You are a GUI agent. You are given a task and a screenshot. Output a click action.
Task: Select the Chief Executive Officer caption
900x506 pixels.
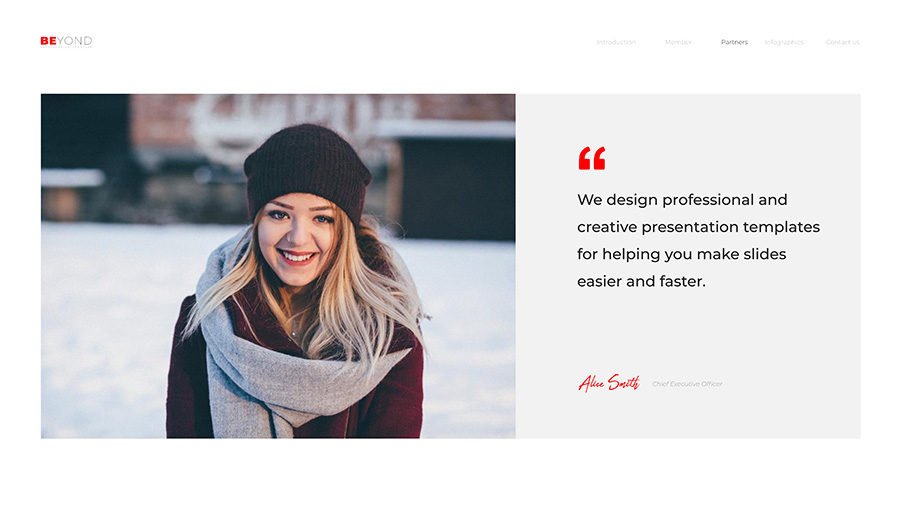687,384
